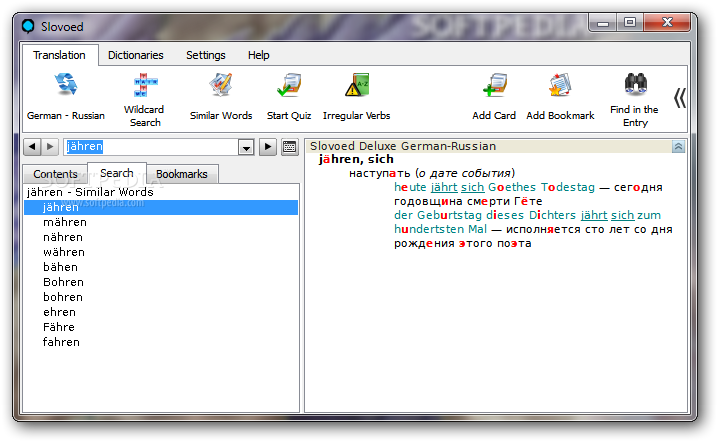
Task: Open the Wildcard Search tool
Action: (x=144, y=99)
